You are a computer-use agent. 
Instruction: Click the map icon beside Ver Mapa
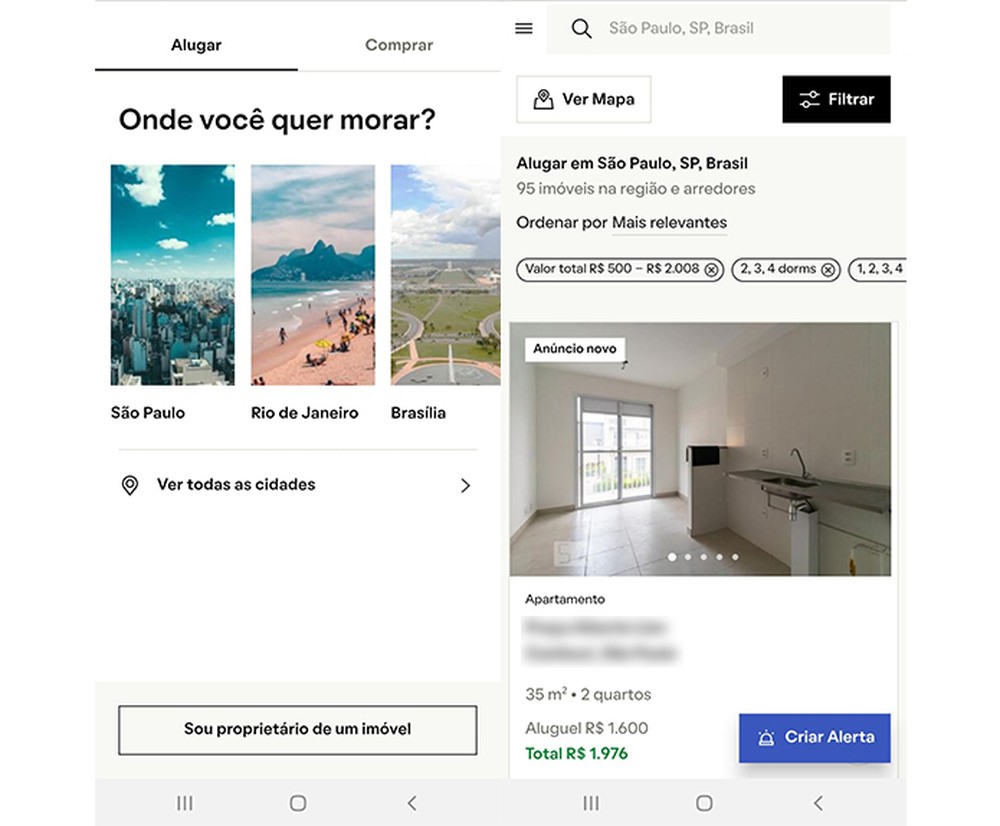coord(541,99)
